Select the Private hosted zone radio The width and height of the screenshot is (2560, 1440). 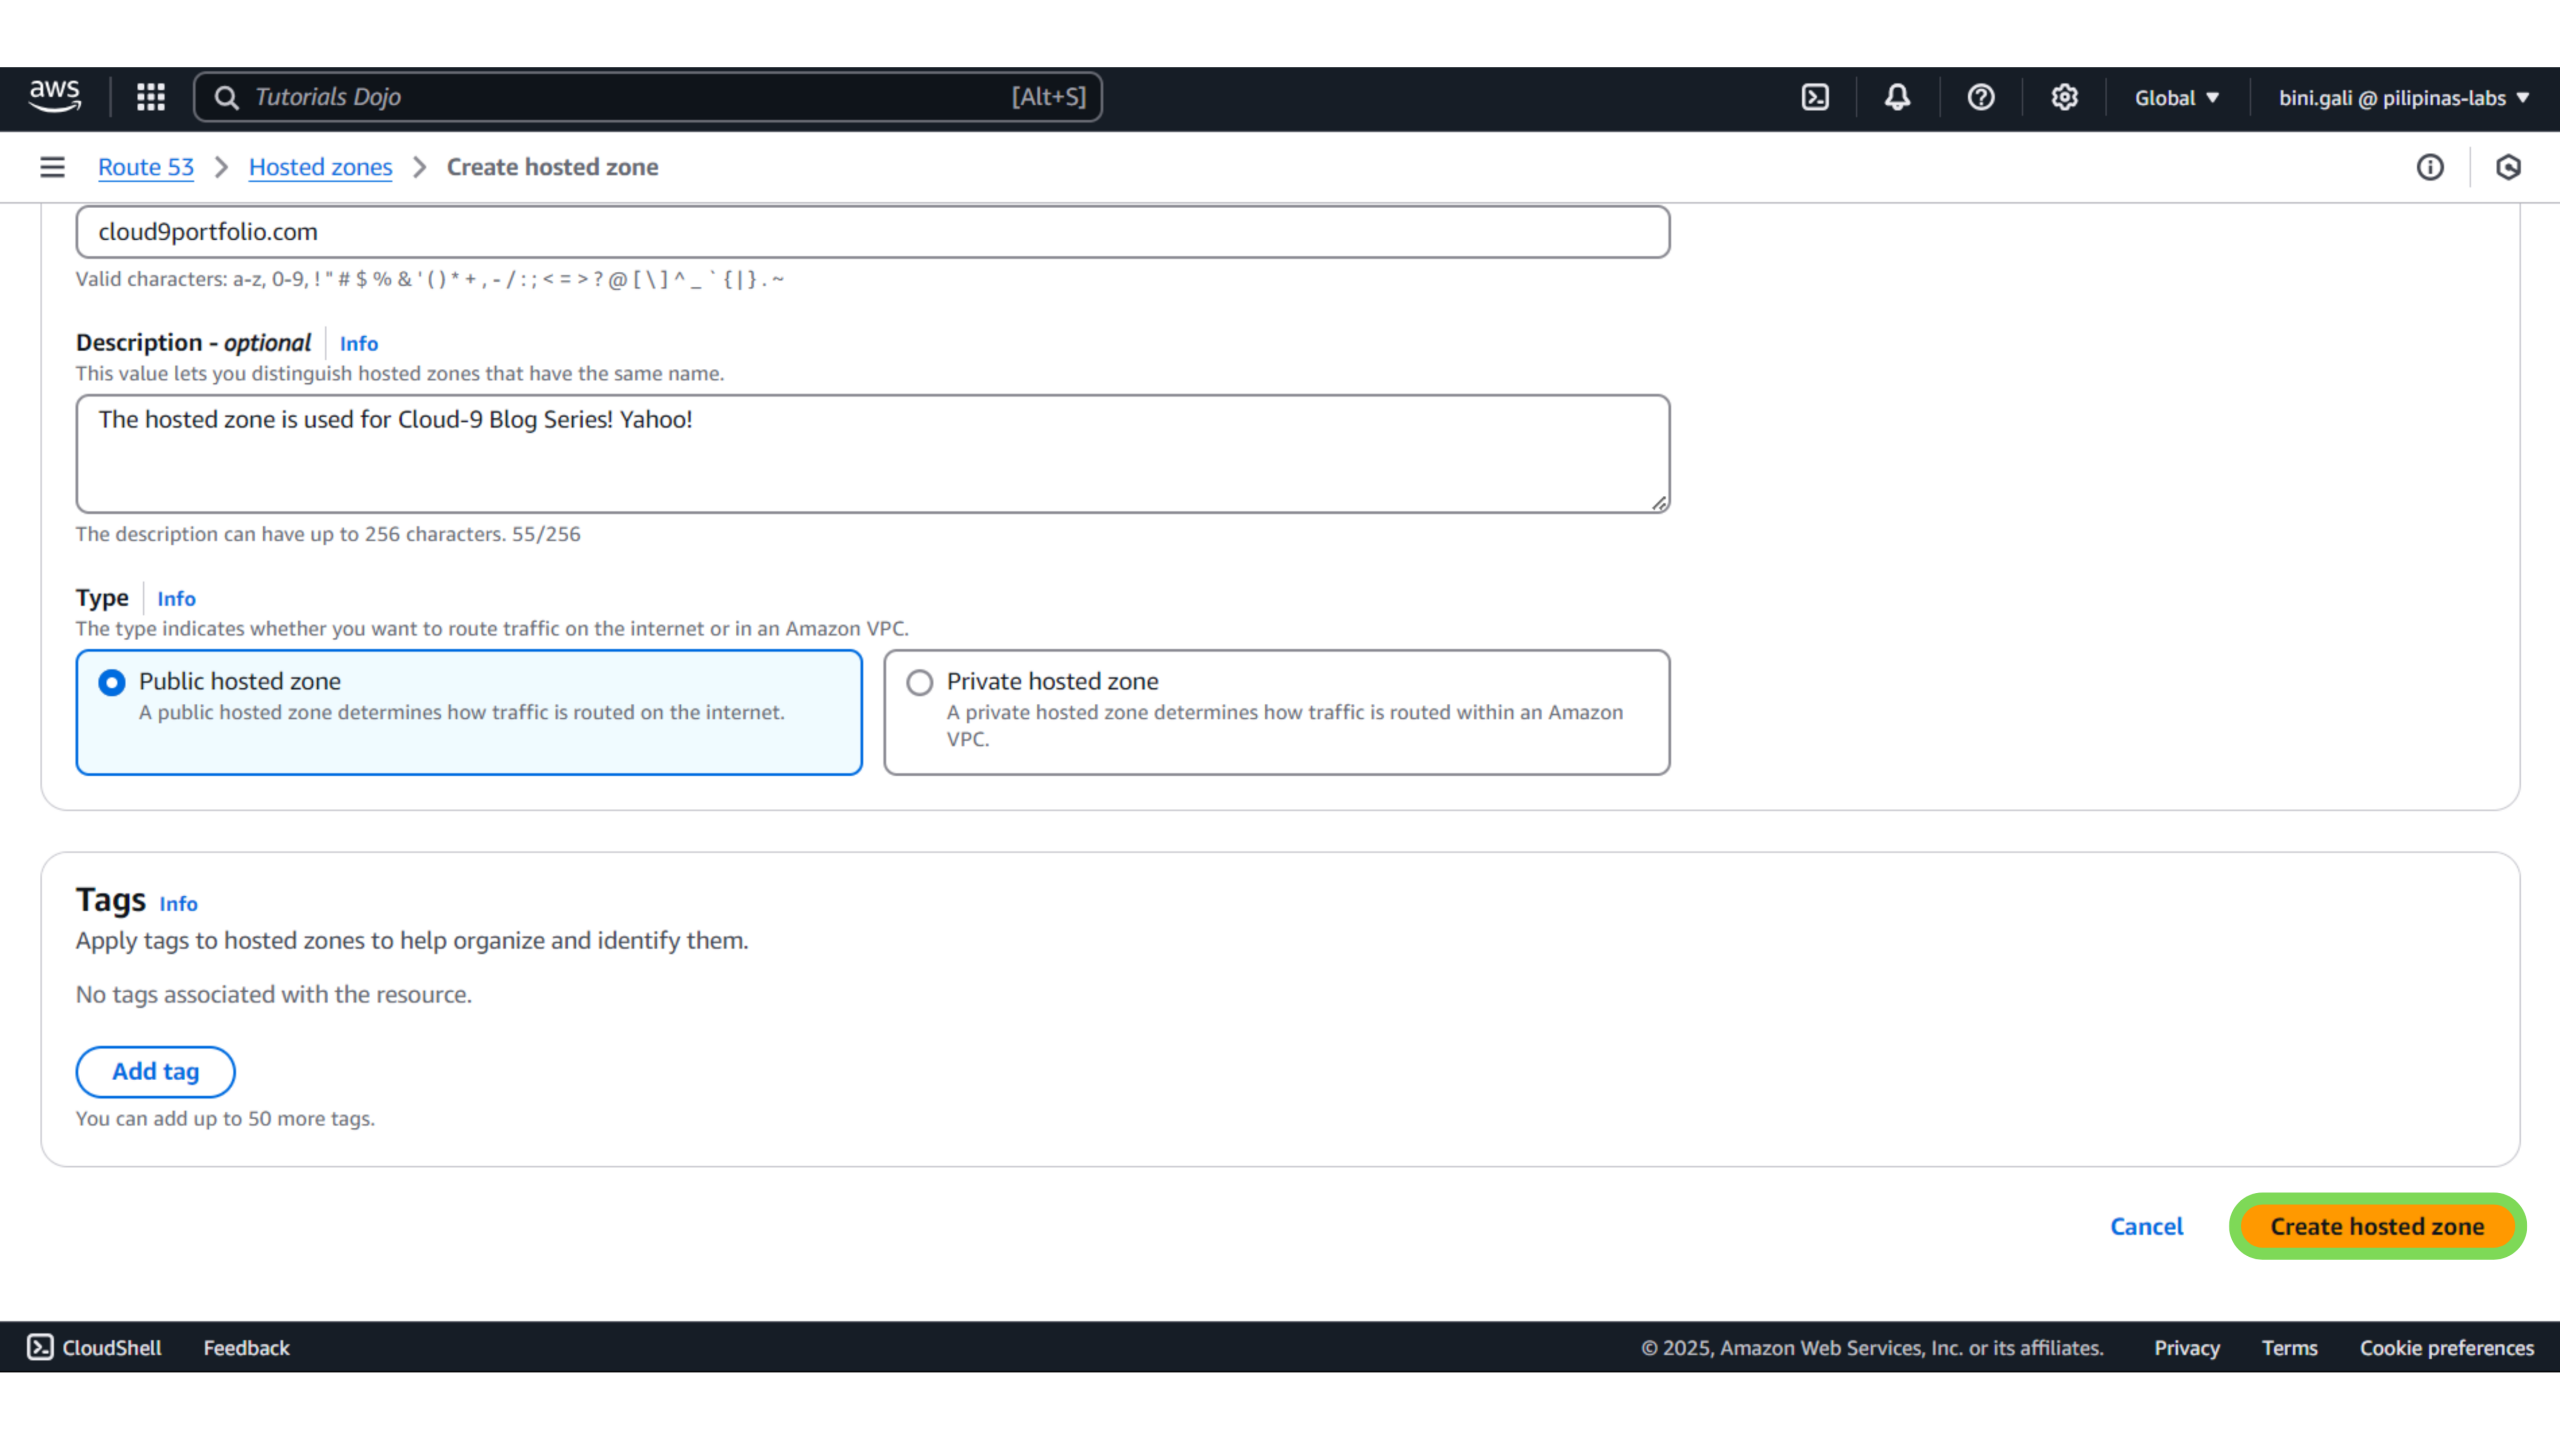919,683
